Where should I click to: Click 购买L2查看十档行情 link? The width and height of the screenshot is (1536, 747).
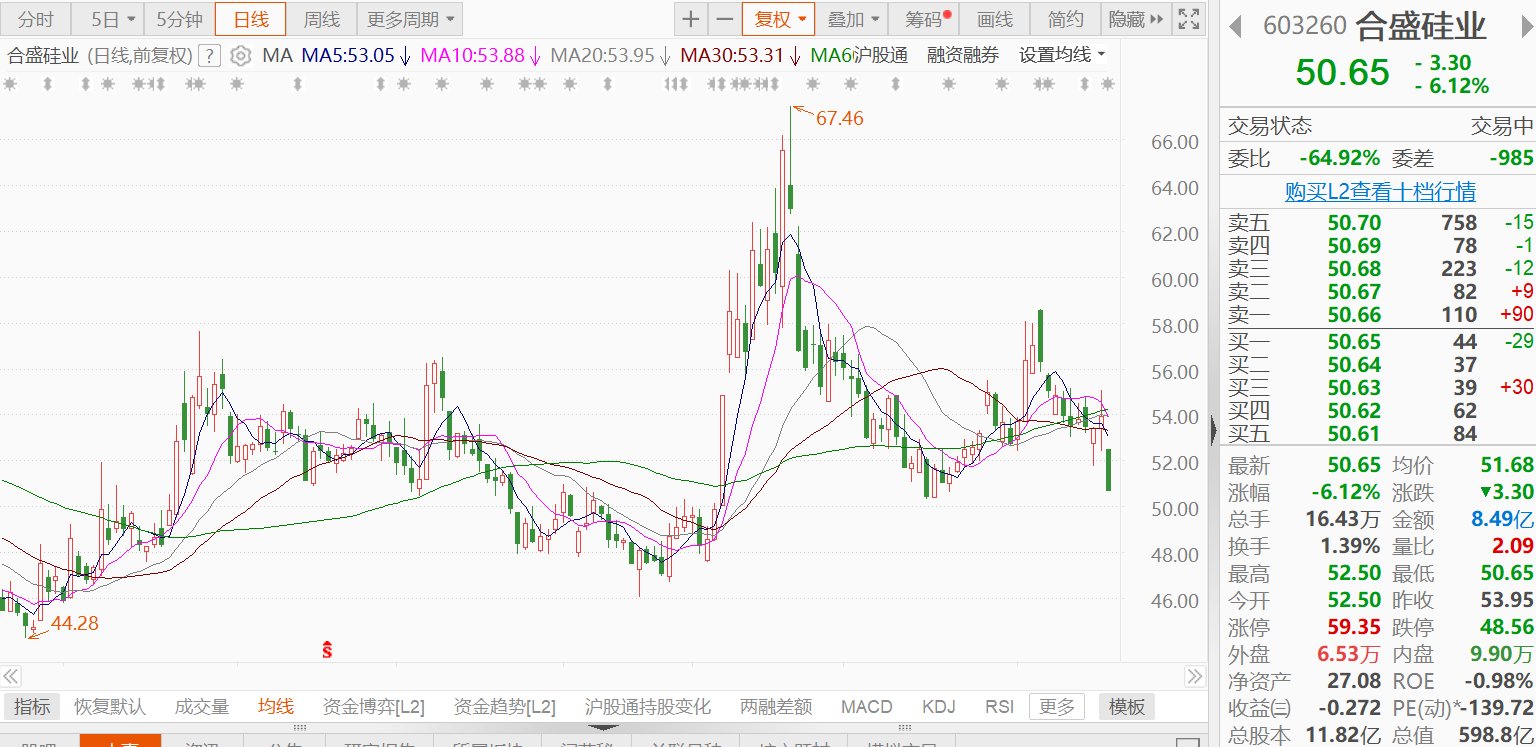click(x=1379, y=191)
